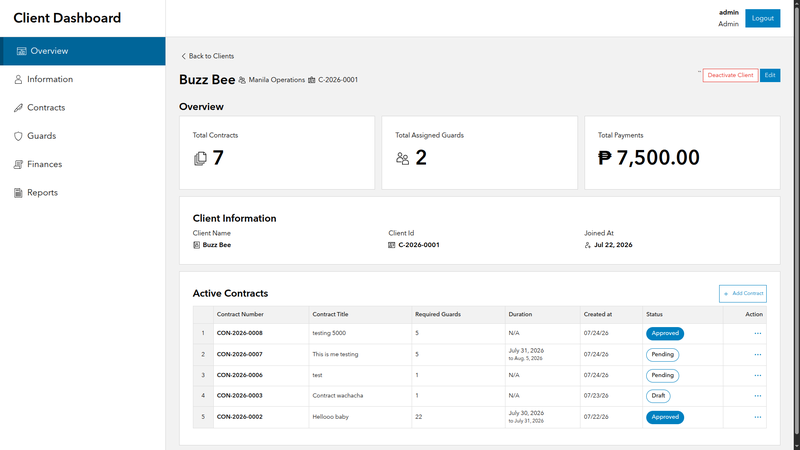
Task: Open action menu for CON-2026-0007
Action: pyautogui.click(x=758, y=355)
